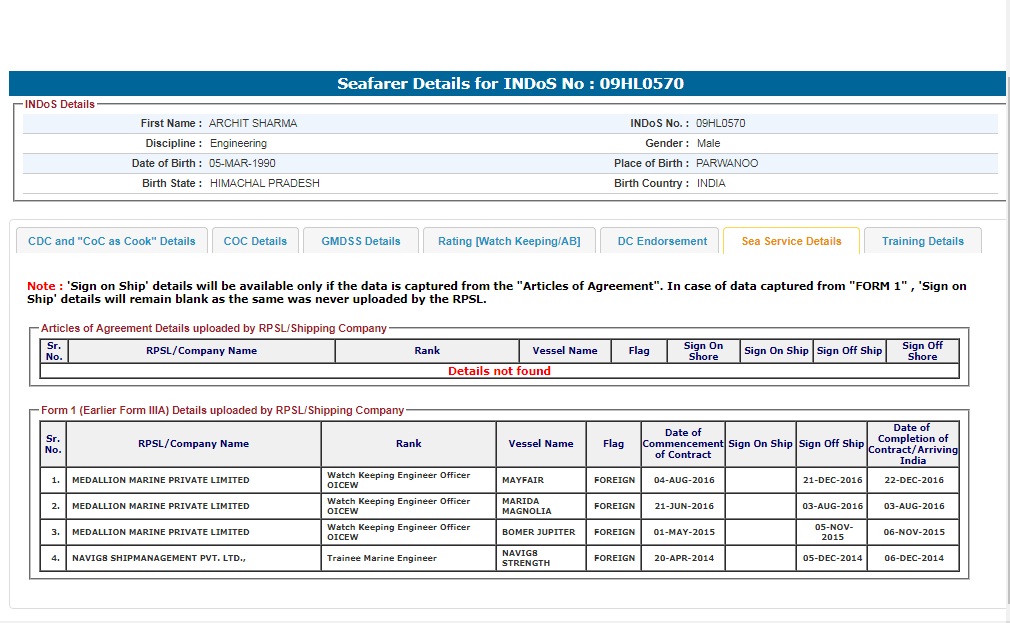
Task: Switch to the COC Details tab
Action: 255,241
